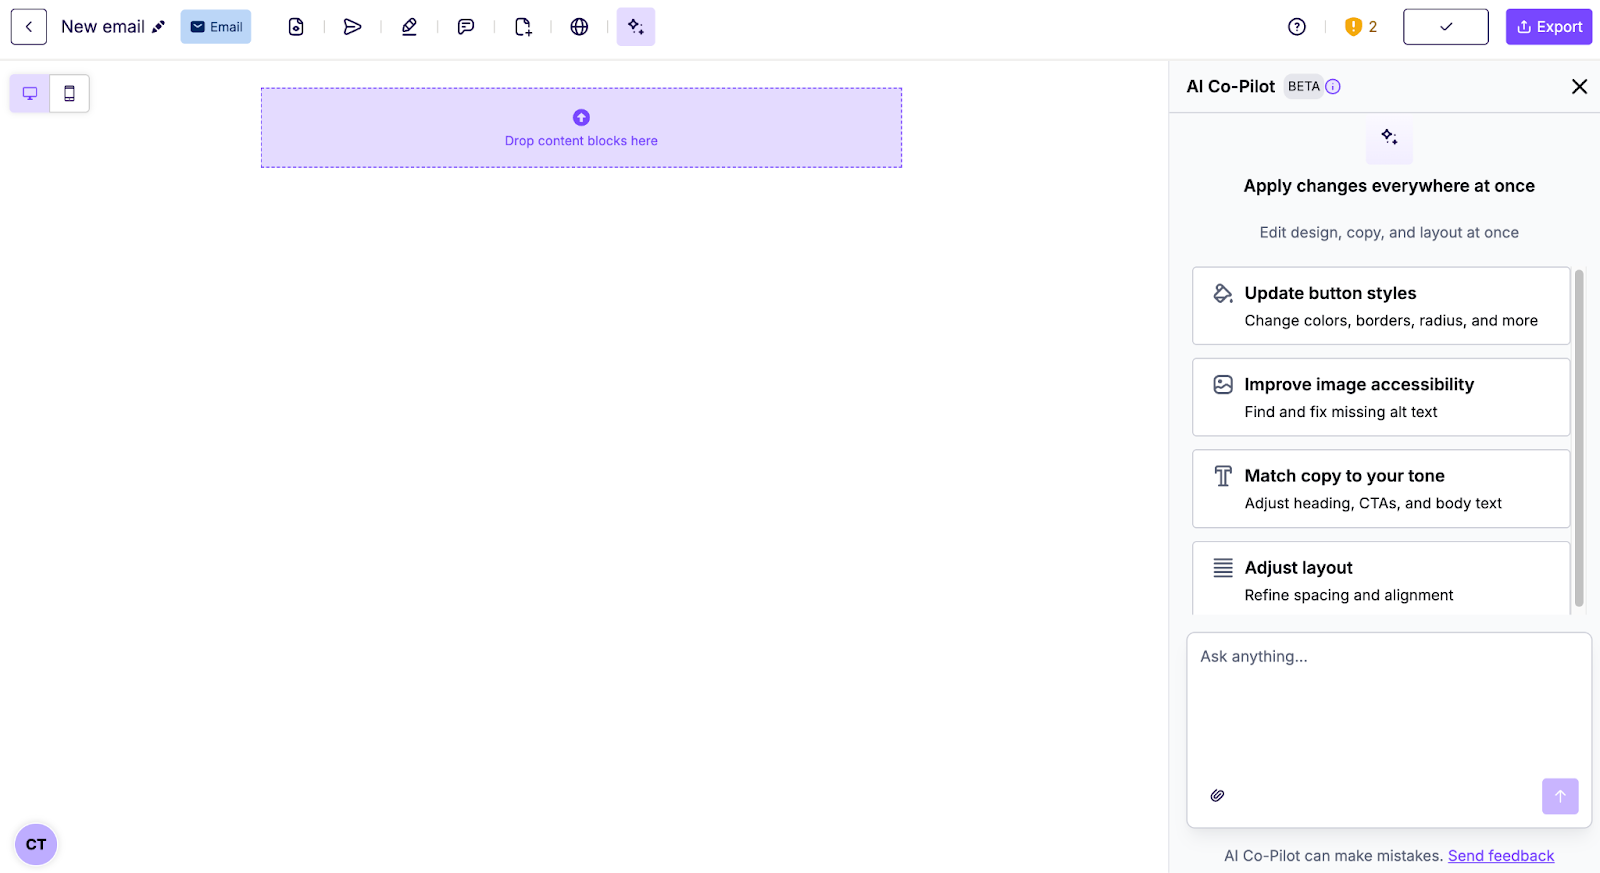
Task: Open the globe language icon
Action: coord(579,27)
